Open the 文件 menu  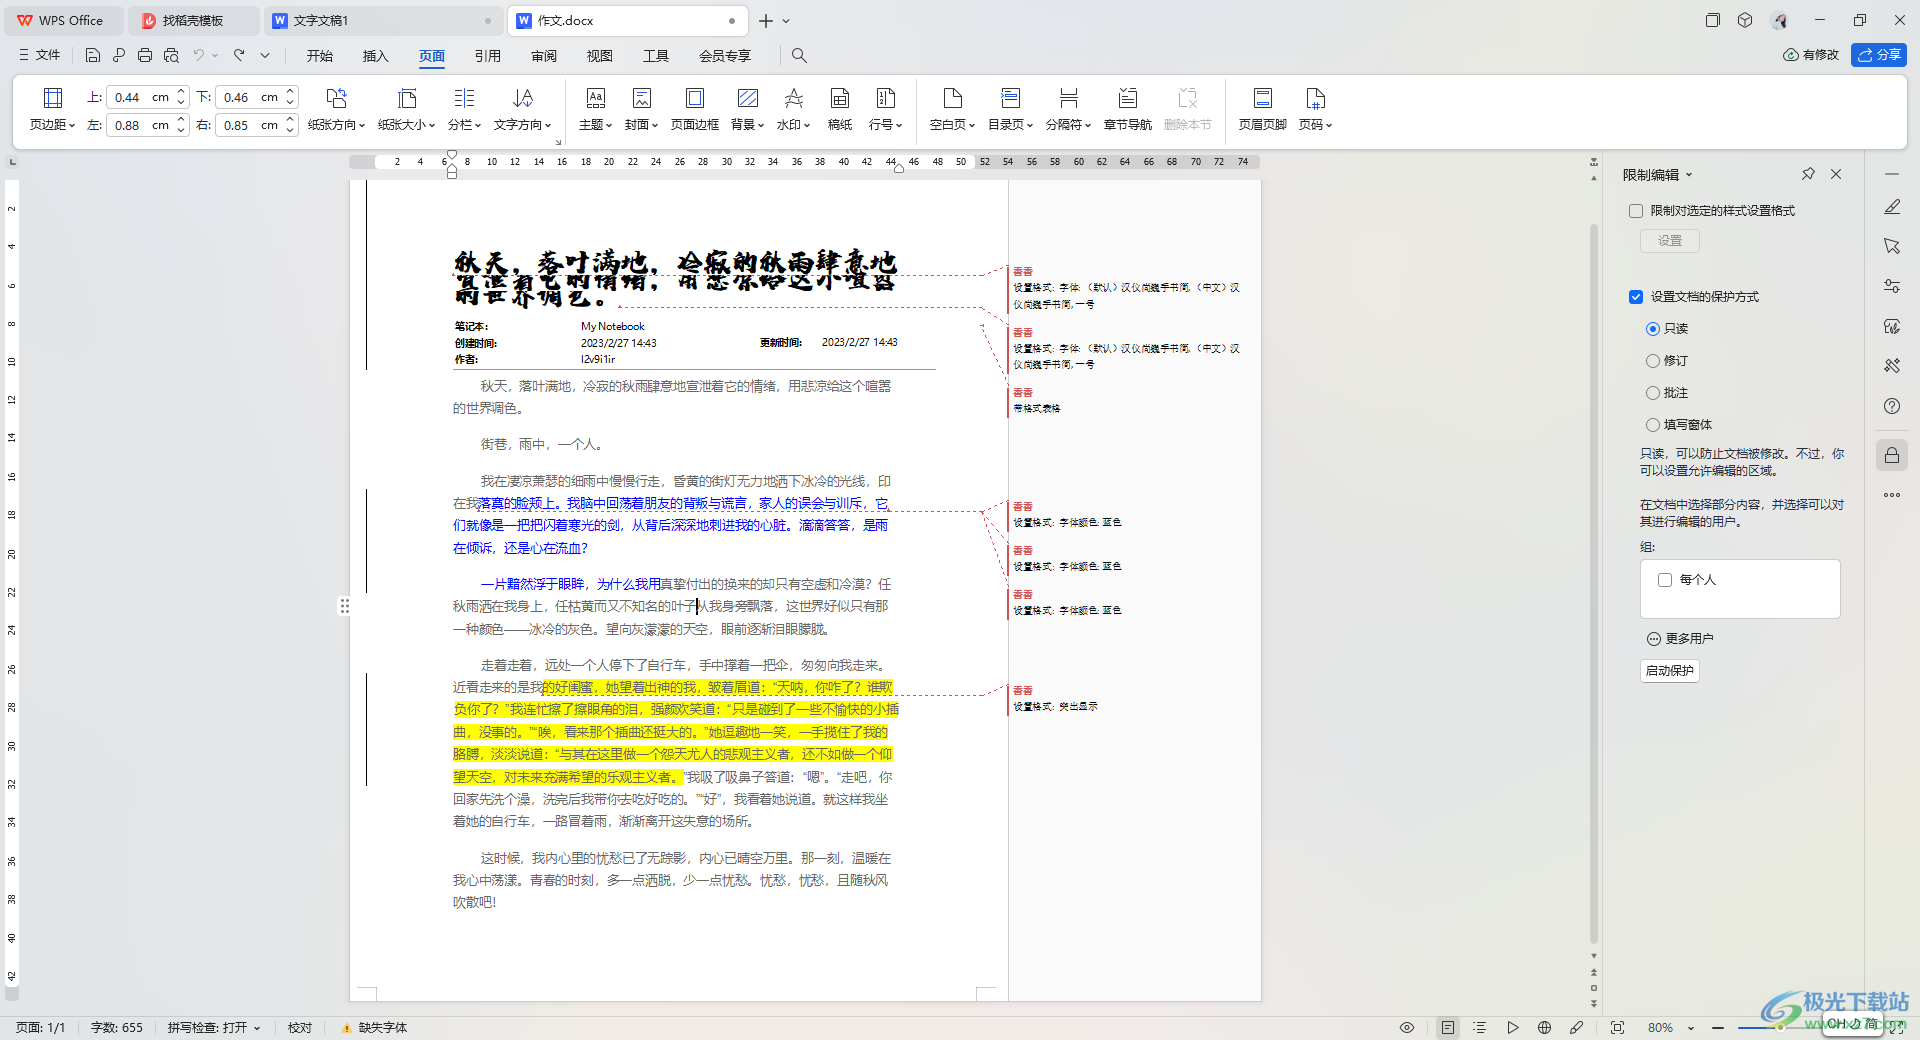(x=40, y=55)
